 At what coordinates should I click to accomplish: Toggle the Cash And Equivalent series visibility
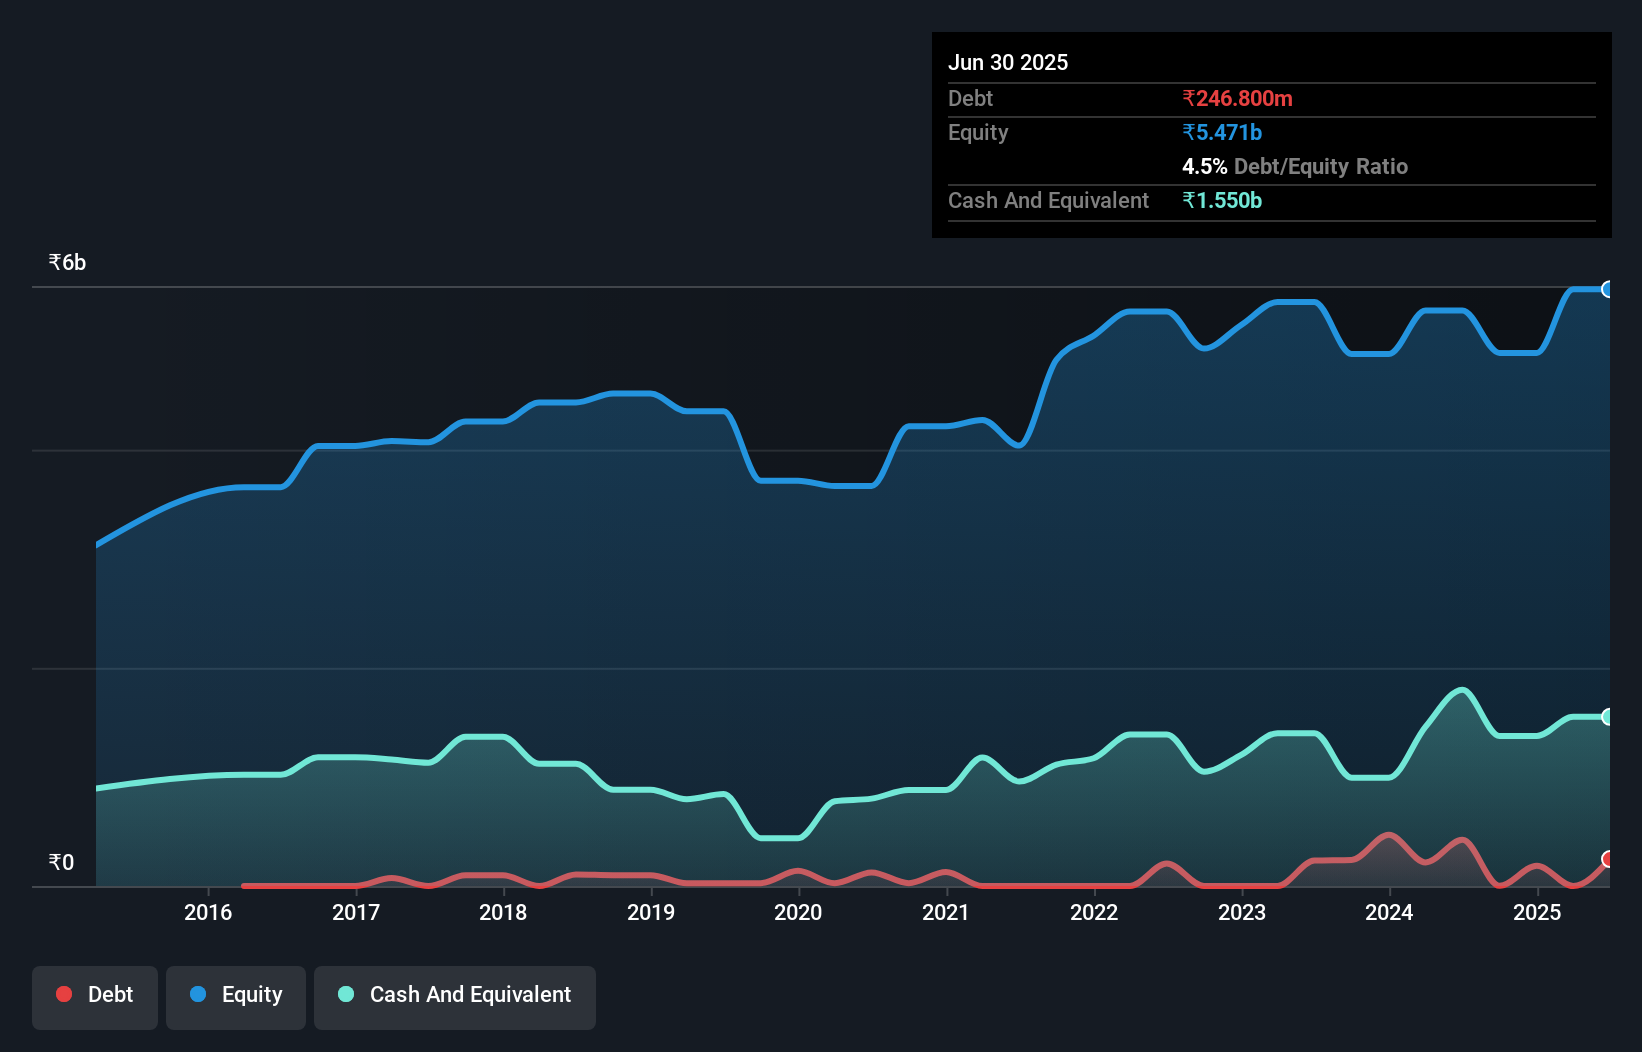(x=455, y=995)
